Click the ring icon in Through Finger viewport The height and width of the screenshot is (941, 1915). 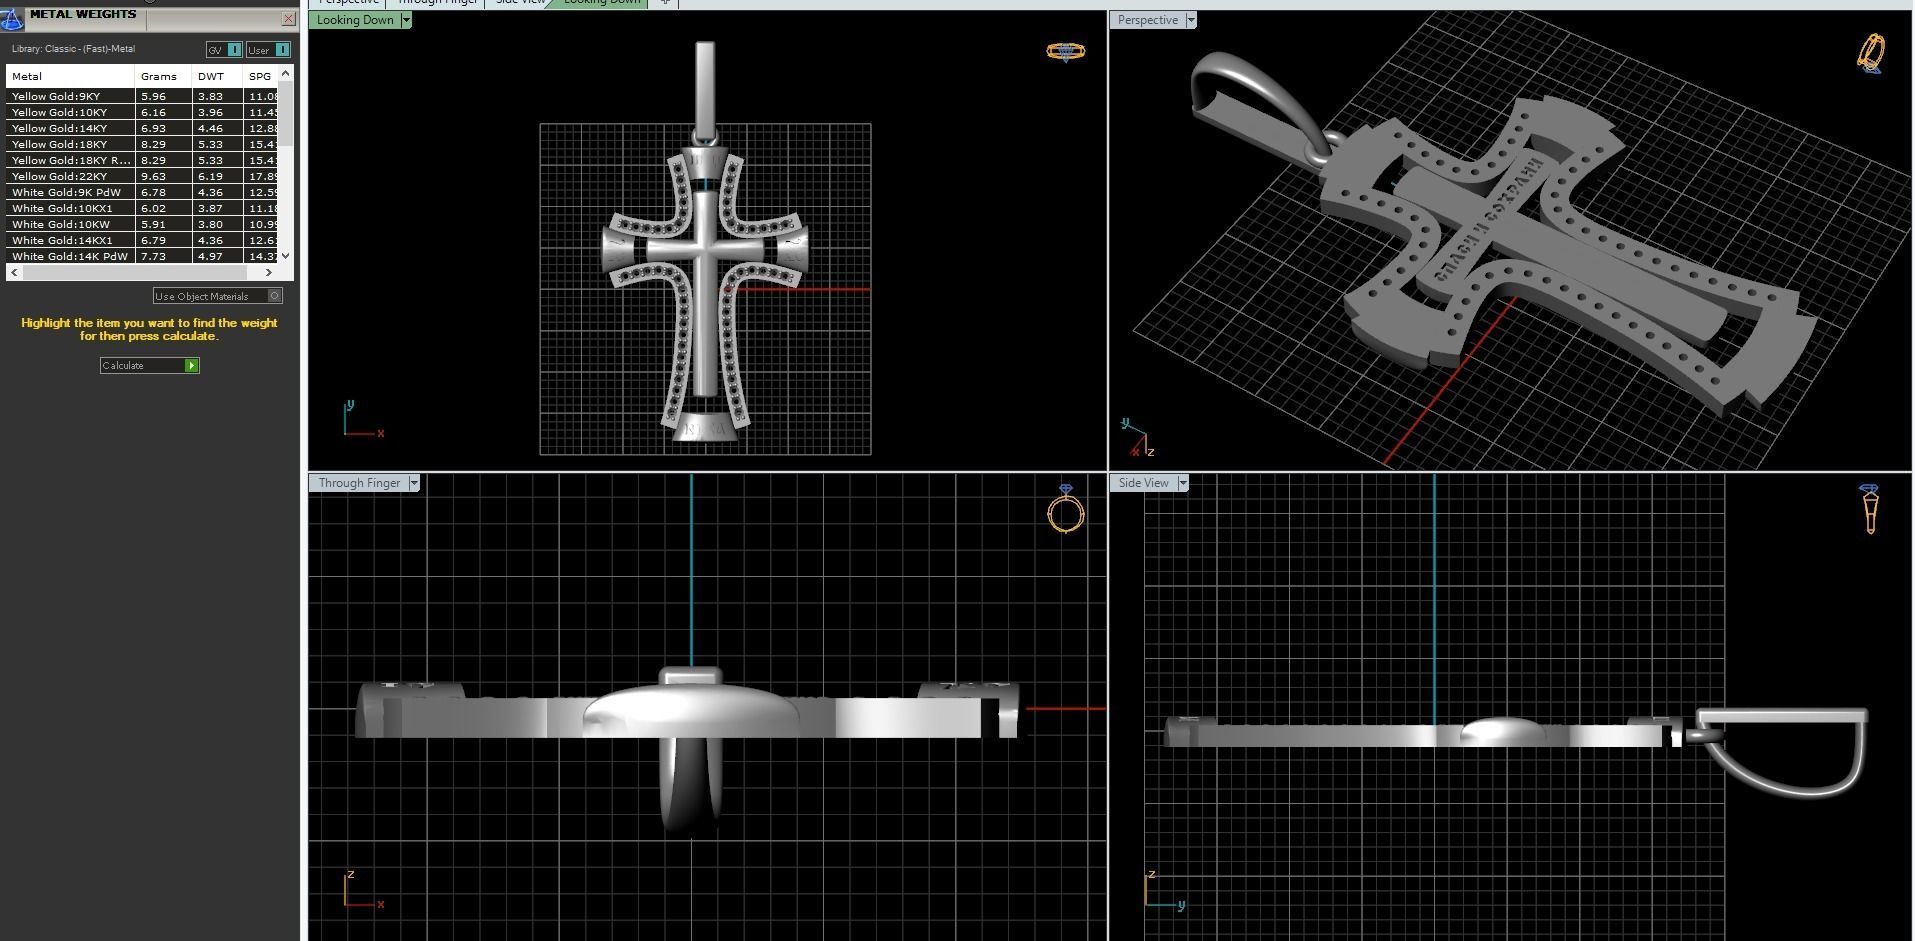1066,509
